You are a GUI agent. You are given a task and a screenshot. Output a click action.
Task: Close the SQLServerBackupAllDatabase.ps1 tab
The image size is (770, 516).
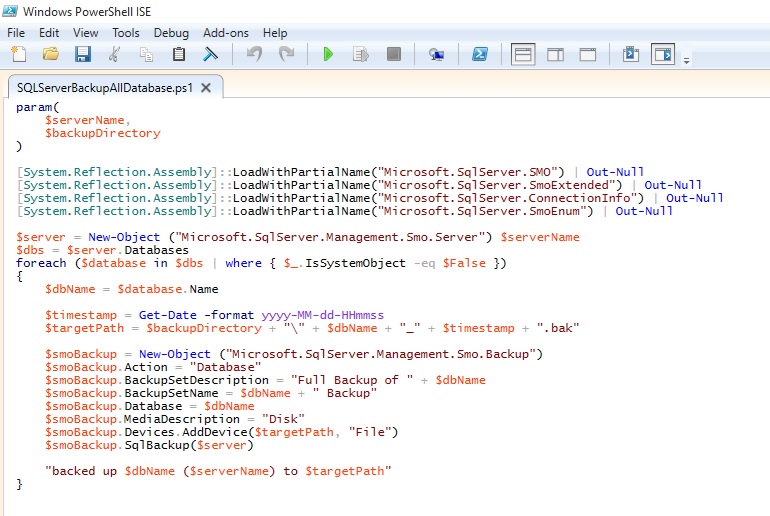[x=206, y=88]
